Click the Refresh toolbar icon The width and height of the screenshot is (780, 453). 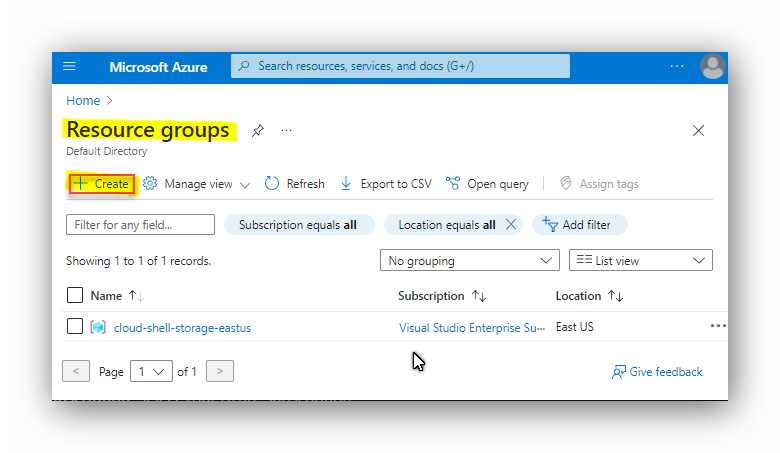pyautogui.click(x=272, y=184)
